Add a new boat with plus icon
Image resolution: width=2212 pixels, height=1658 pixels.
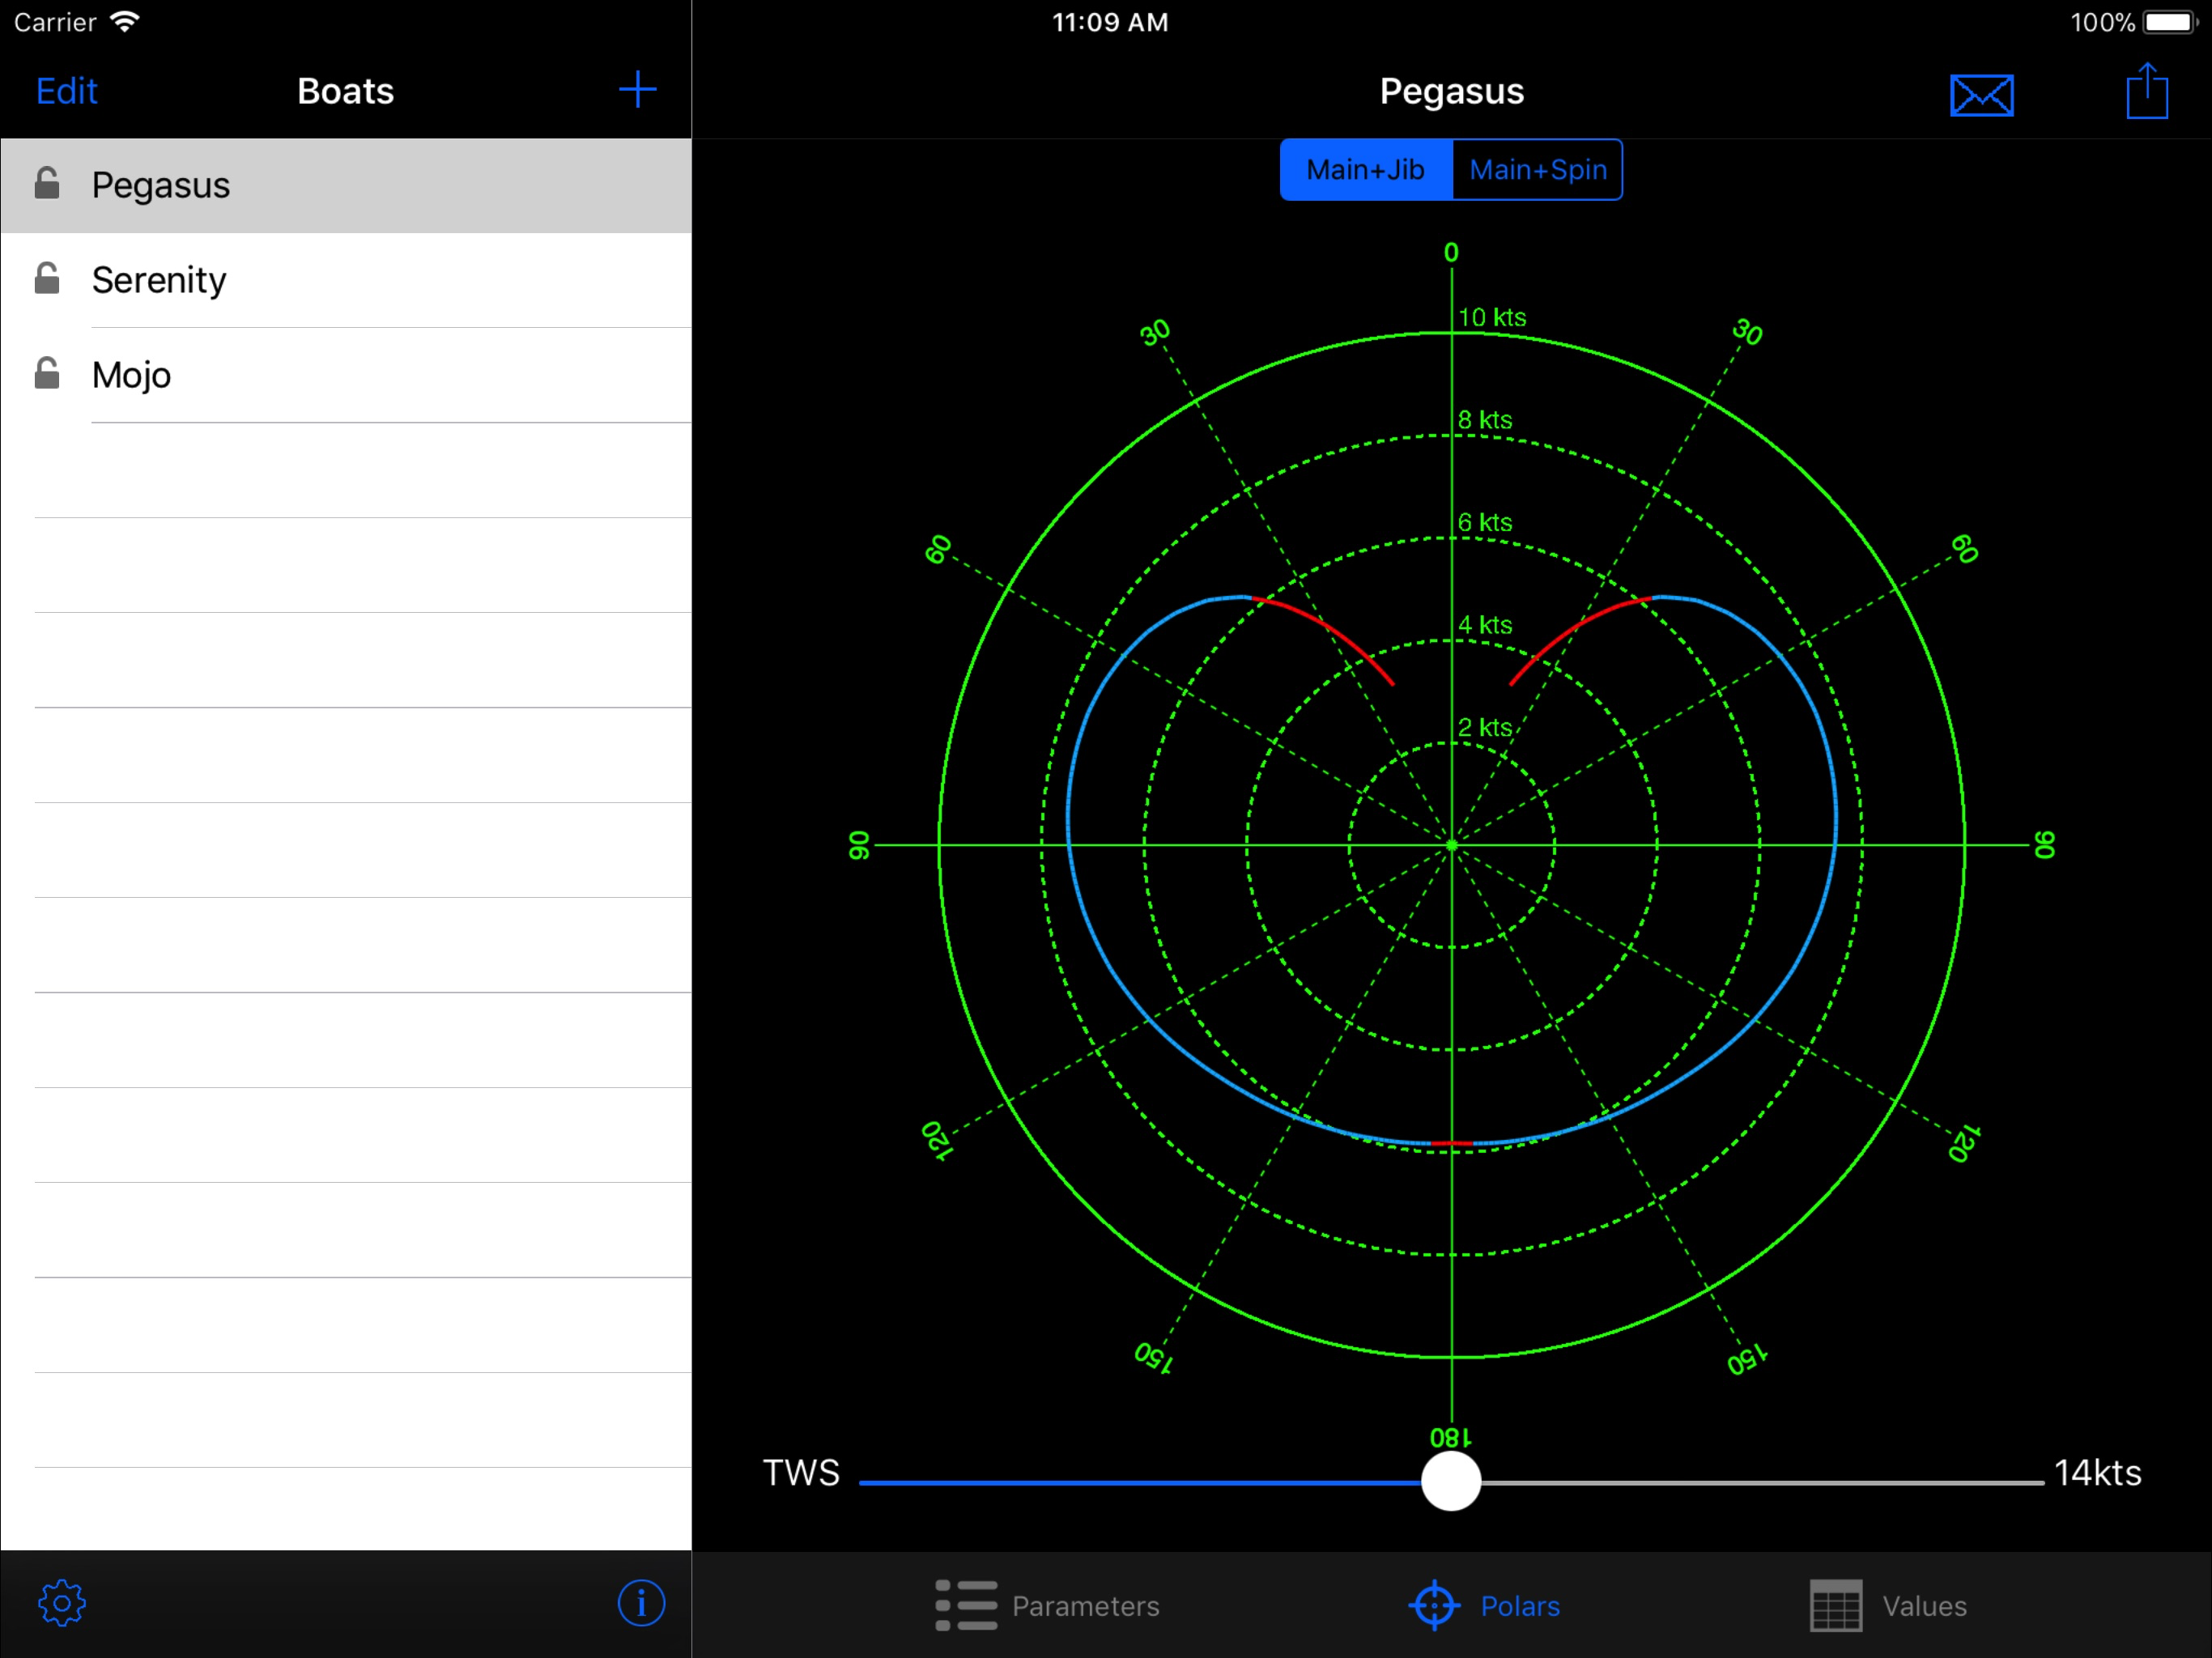637,90
